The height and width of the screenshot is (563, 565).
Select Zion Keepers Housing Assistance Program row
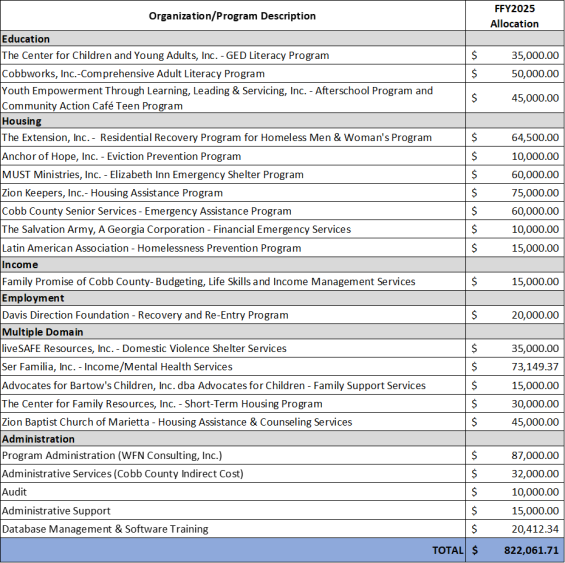112,193
